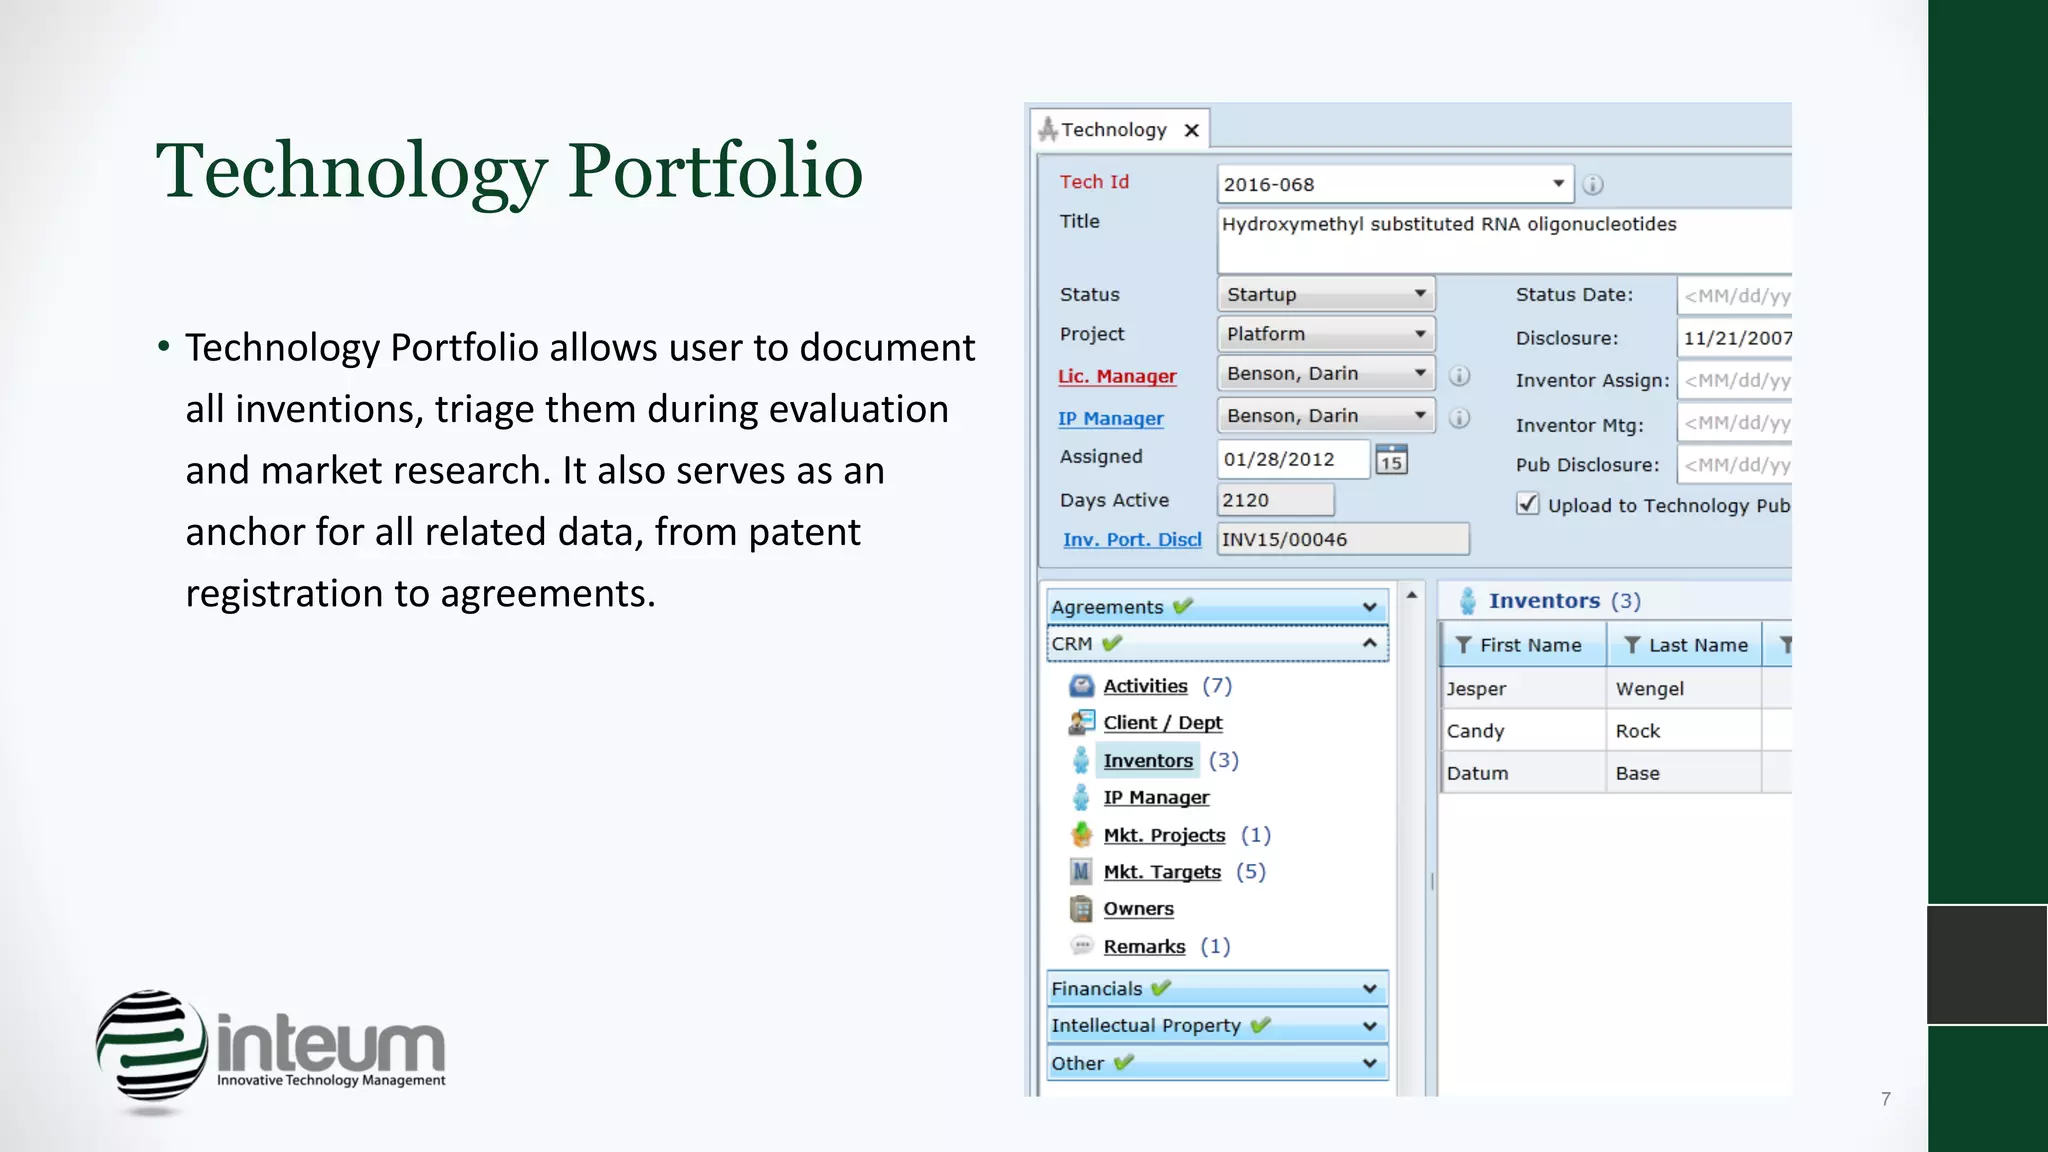This screenshot has width=2048, height=1152.
Task: Click the Days Active field
Action: (x=1275, y=500)
